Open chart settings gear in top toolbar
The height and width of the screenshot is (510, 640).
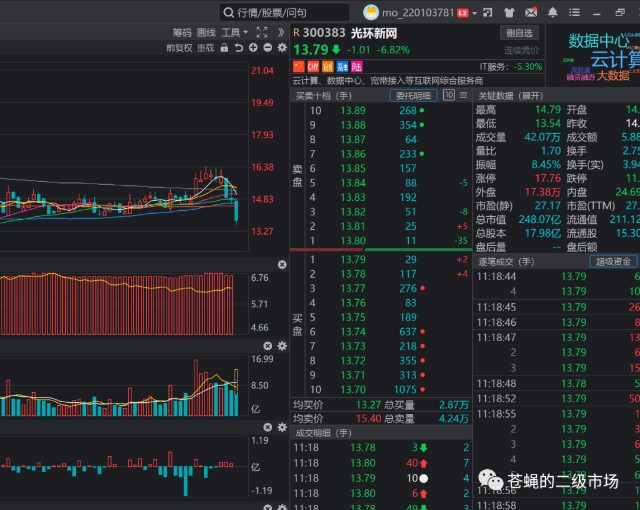click(x=282, y=48)
